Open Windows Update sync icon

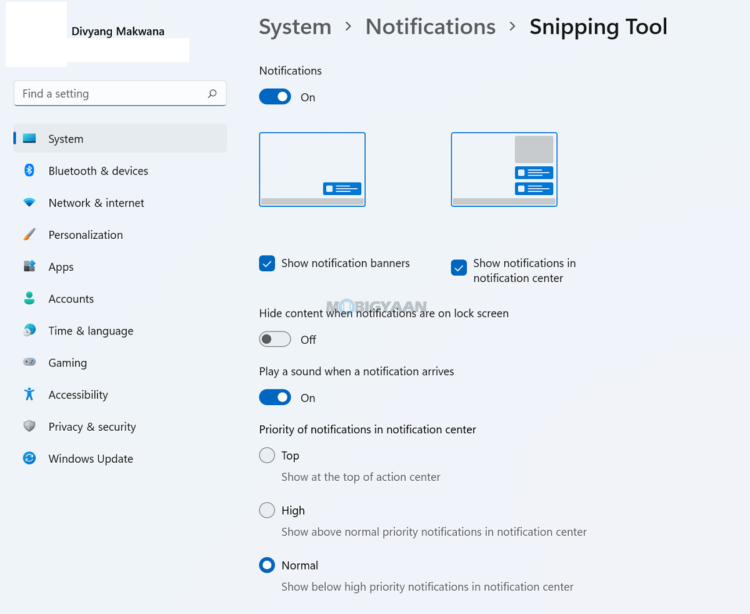point(29,458)
